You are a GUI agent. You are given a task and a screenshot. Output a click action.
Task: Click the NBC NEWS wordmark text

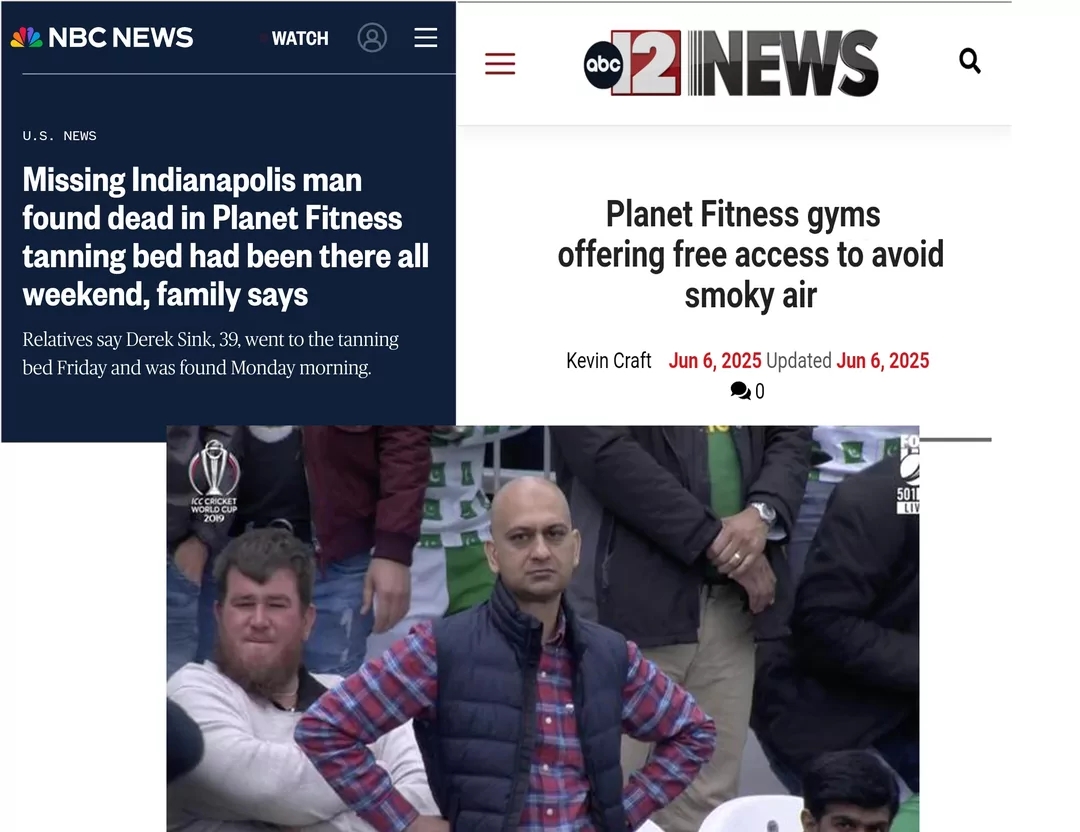121,38
